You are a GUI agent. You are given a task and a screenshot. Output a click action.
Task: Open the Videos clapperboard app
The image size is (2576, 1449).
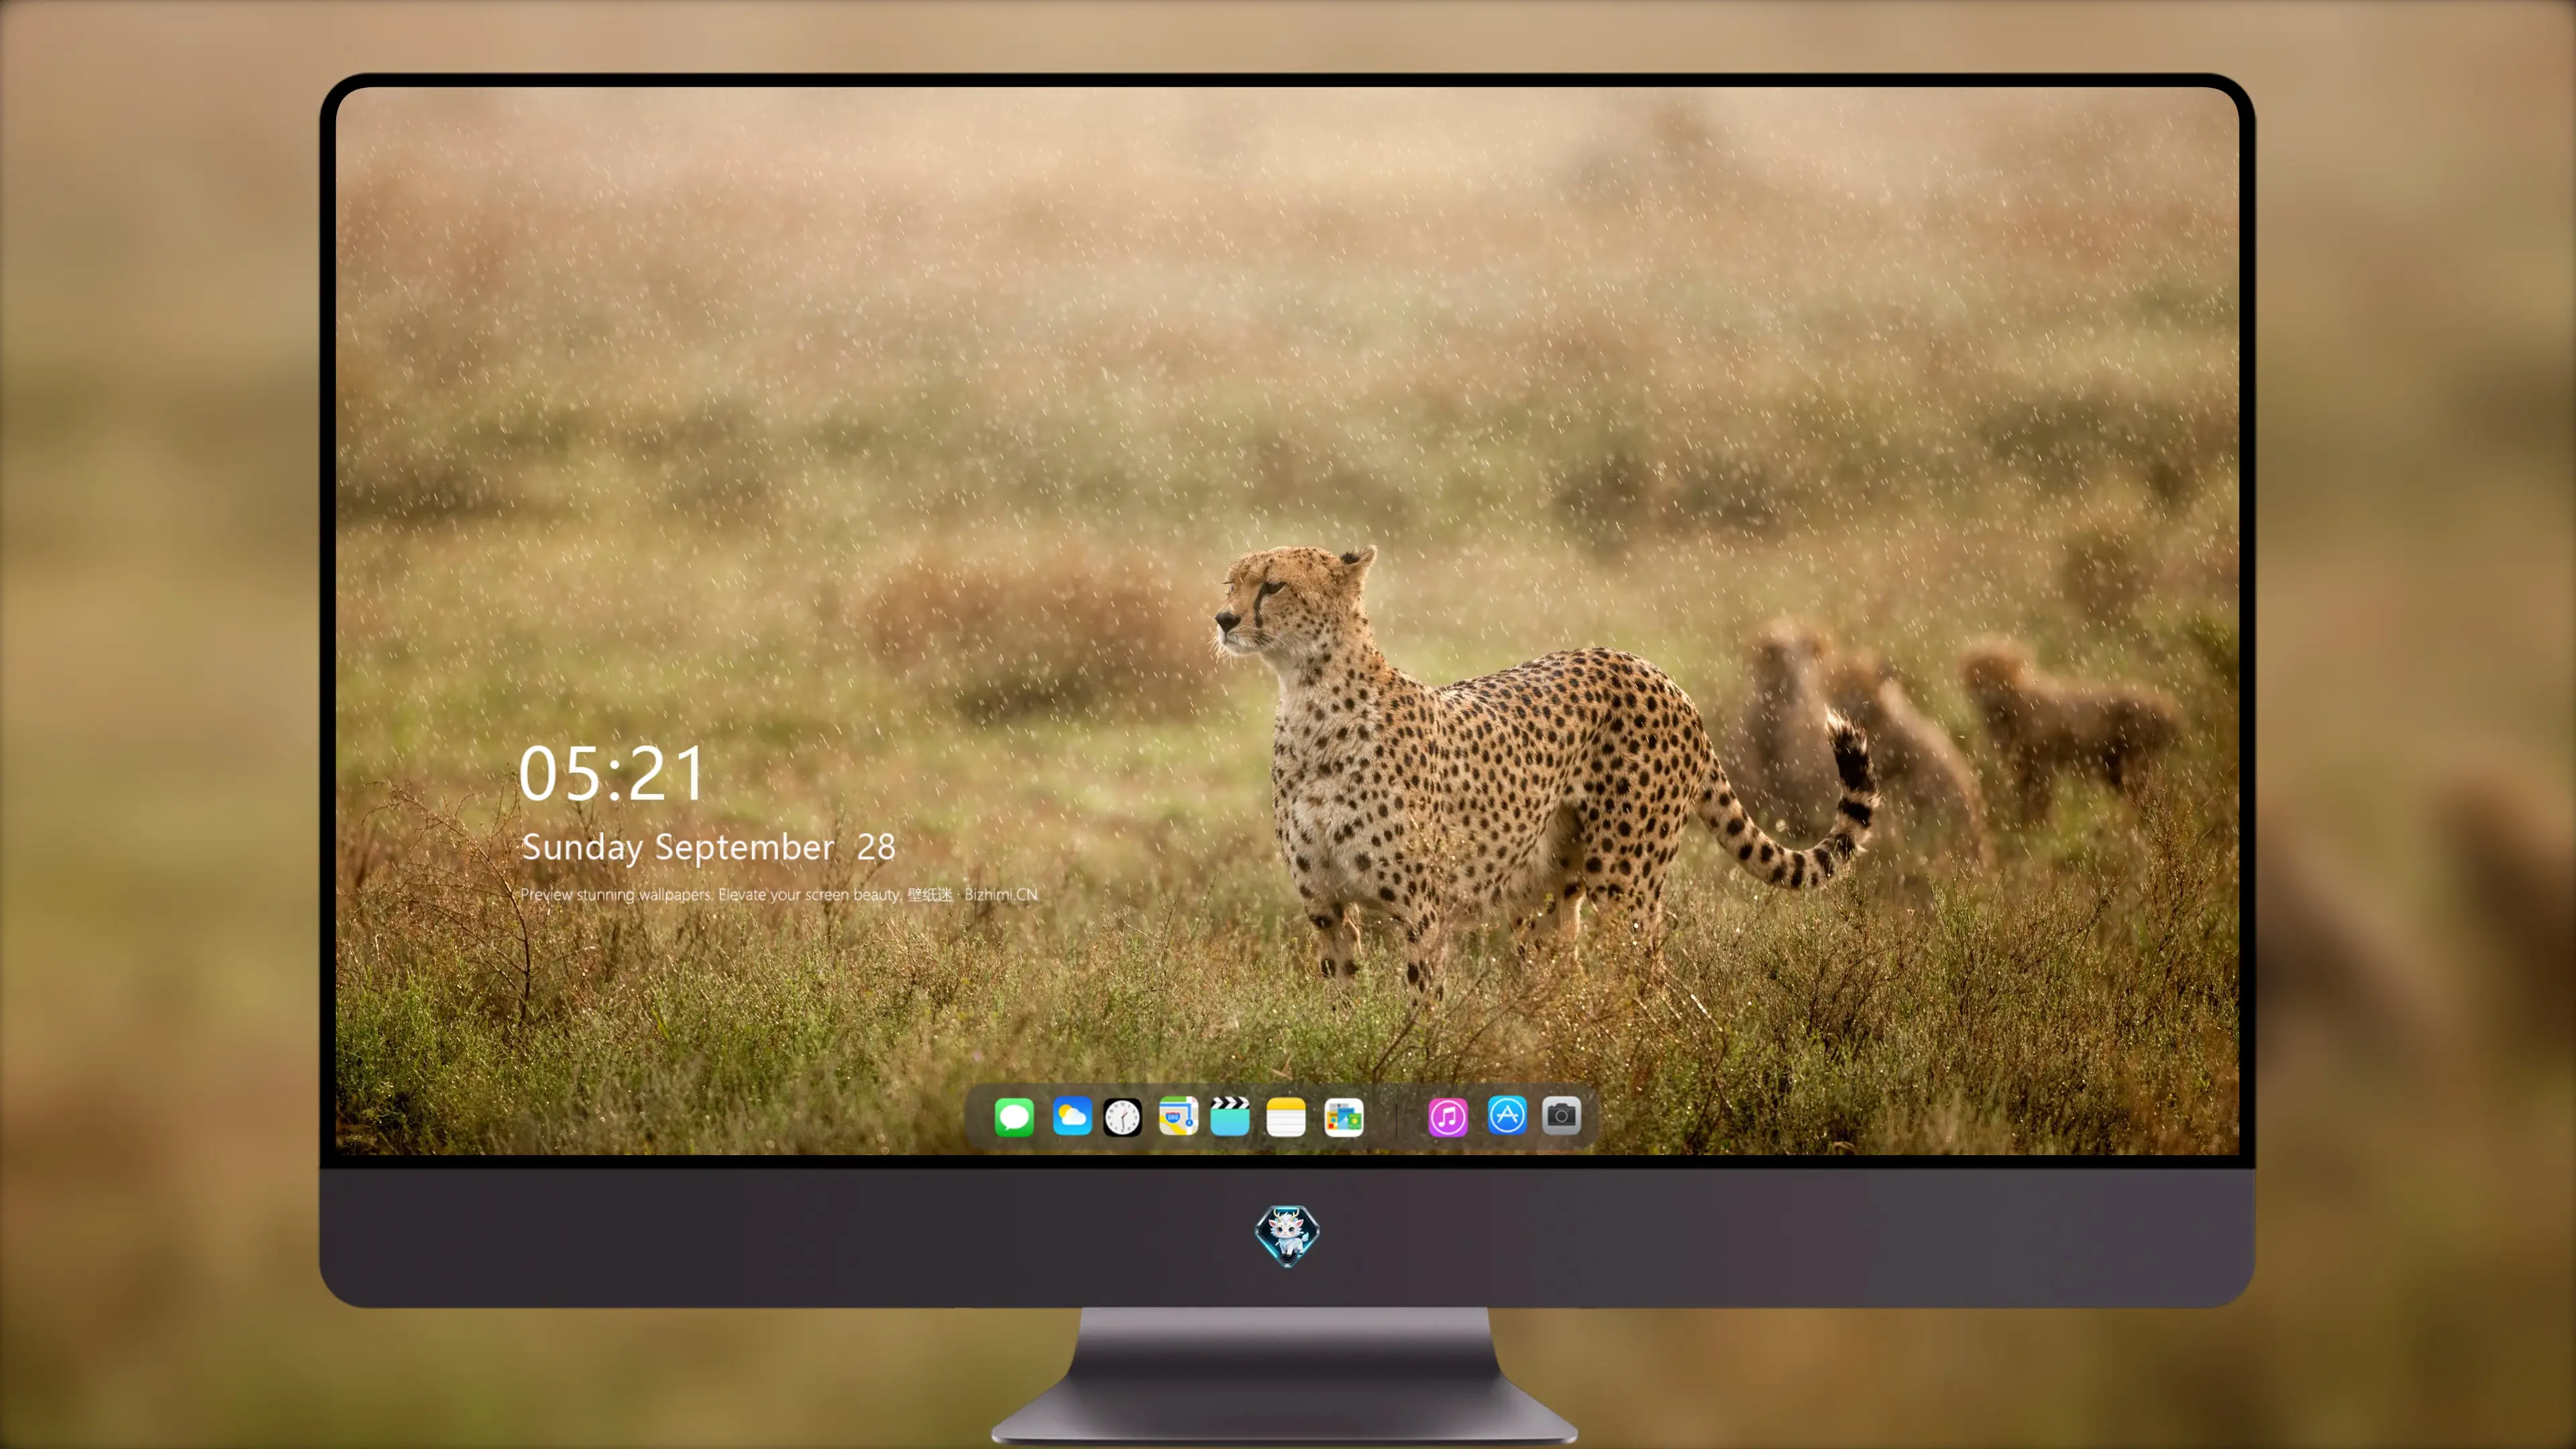[x=1230, y=1117]
